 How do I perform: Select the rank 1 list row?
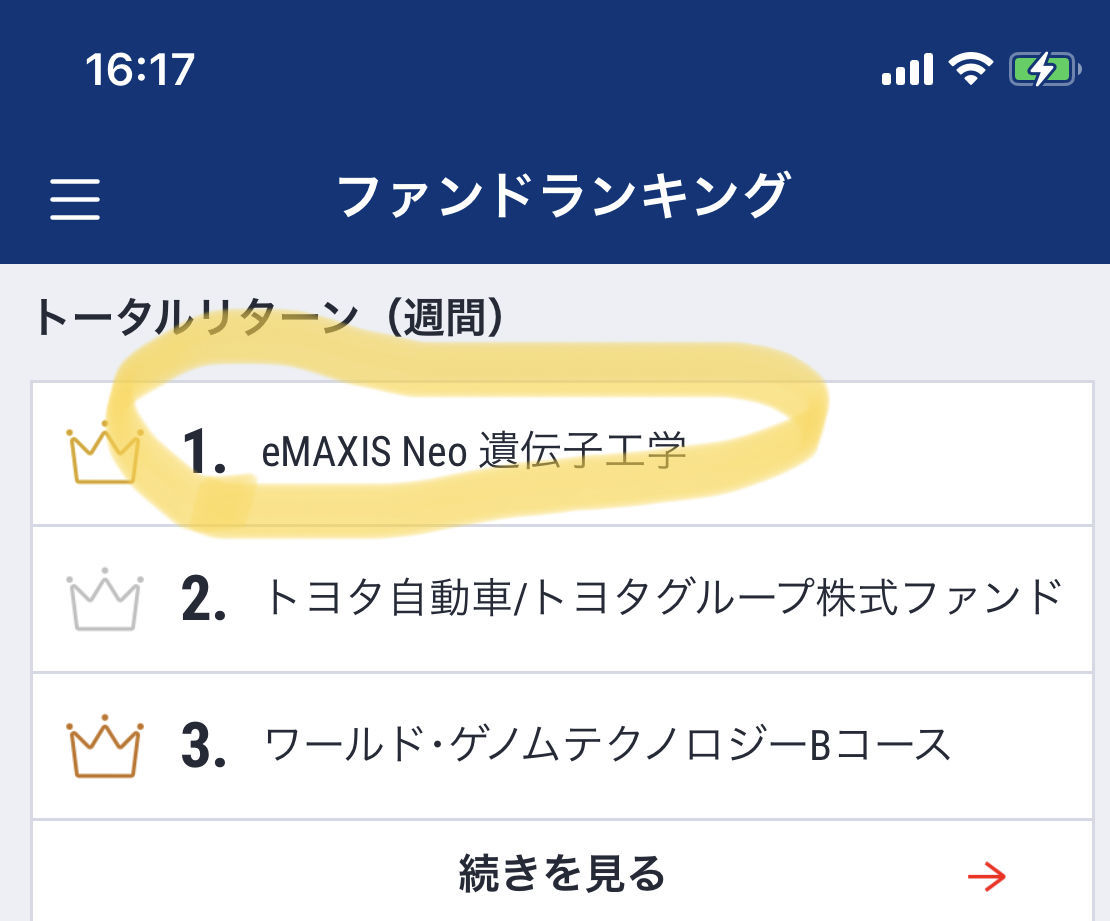click(555, 452)
